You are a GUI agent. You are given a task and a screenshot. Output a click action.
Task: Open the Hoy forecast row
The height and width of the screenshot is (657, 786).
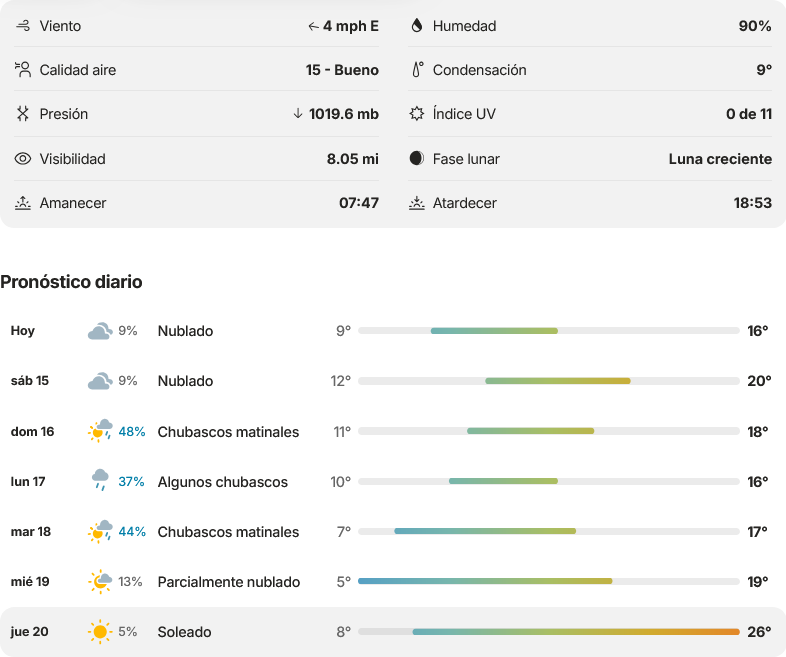(x=393, y=331)
